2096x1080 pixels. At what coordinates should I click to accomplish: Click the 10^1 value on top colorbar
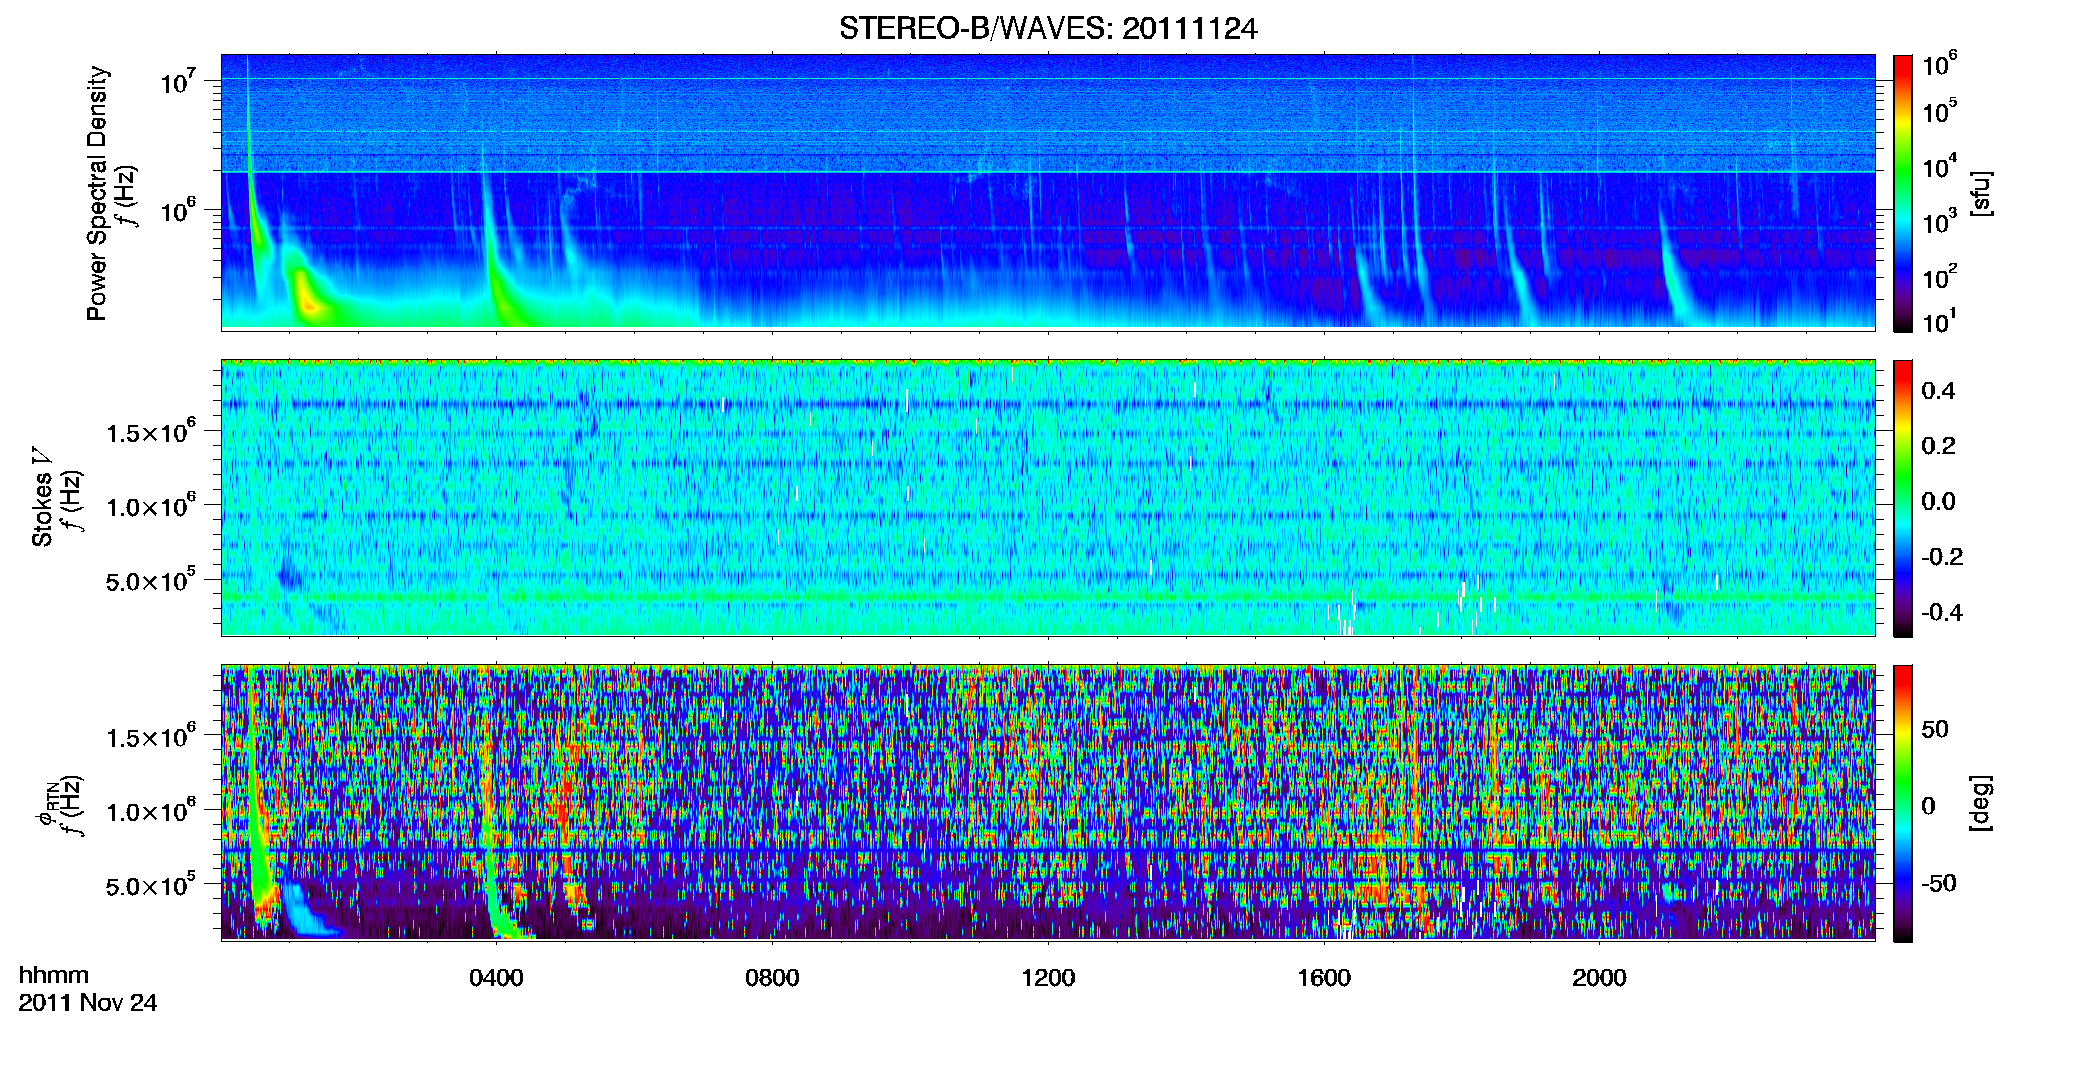1939,322
